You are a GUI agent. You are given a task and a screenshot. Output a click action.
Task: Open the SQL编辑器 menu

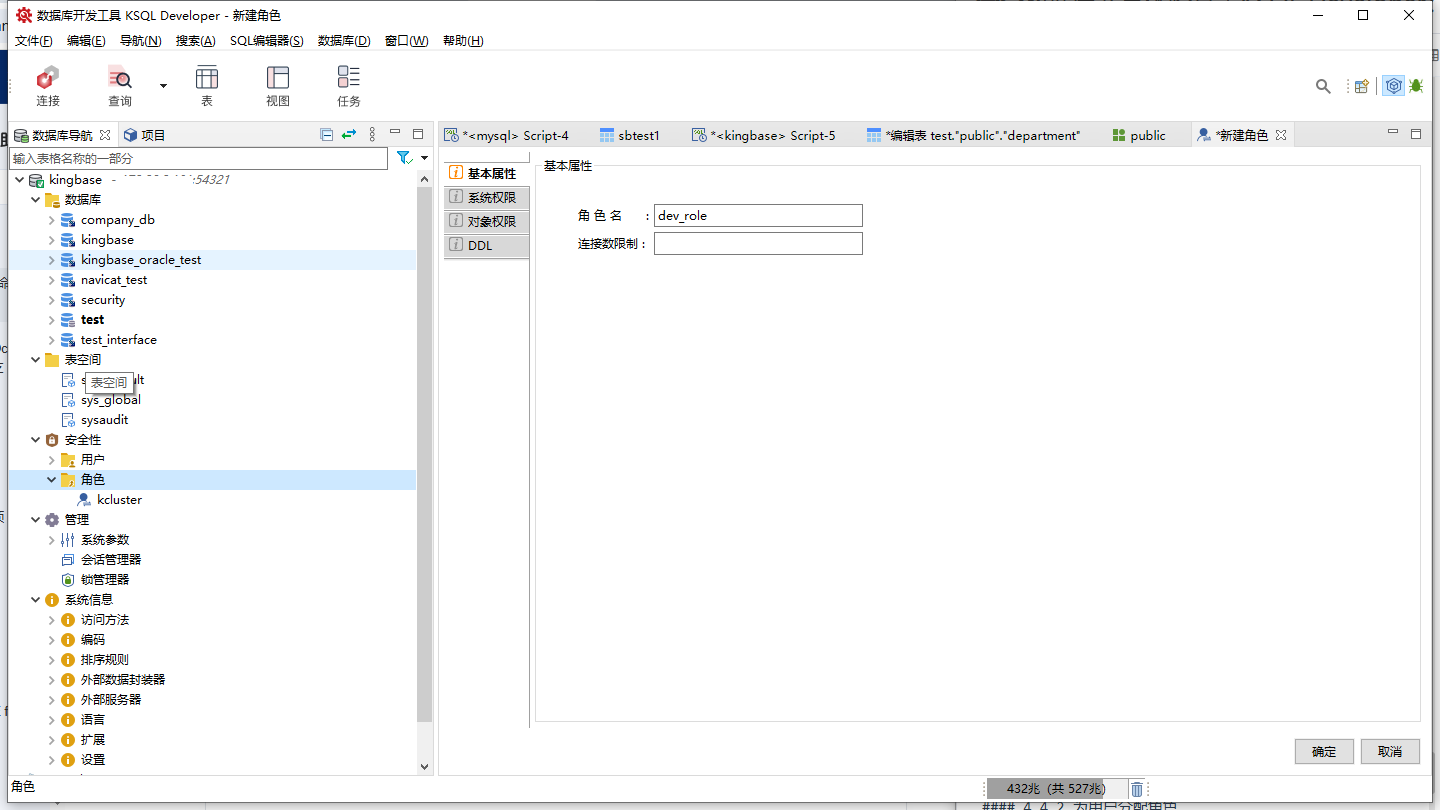coord(266,41)
